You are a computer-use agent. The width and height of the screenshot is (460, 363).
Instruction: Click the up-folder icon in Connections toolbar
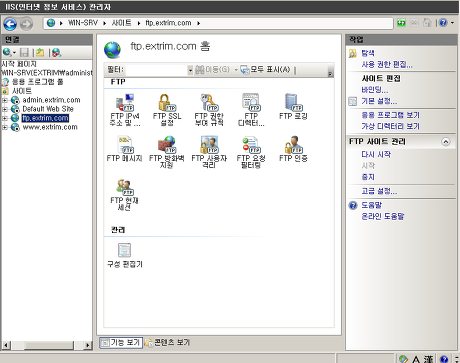(x=40, y=52)
